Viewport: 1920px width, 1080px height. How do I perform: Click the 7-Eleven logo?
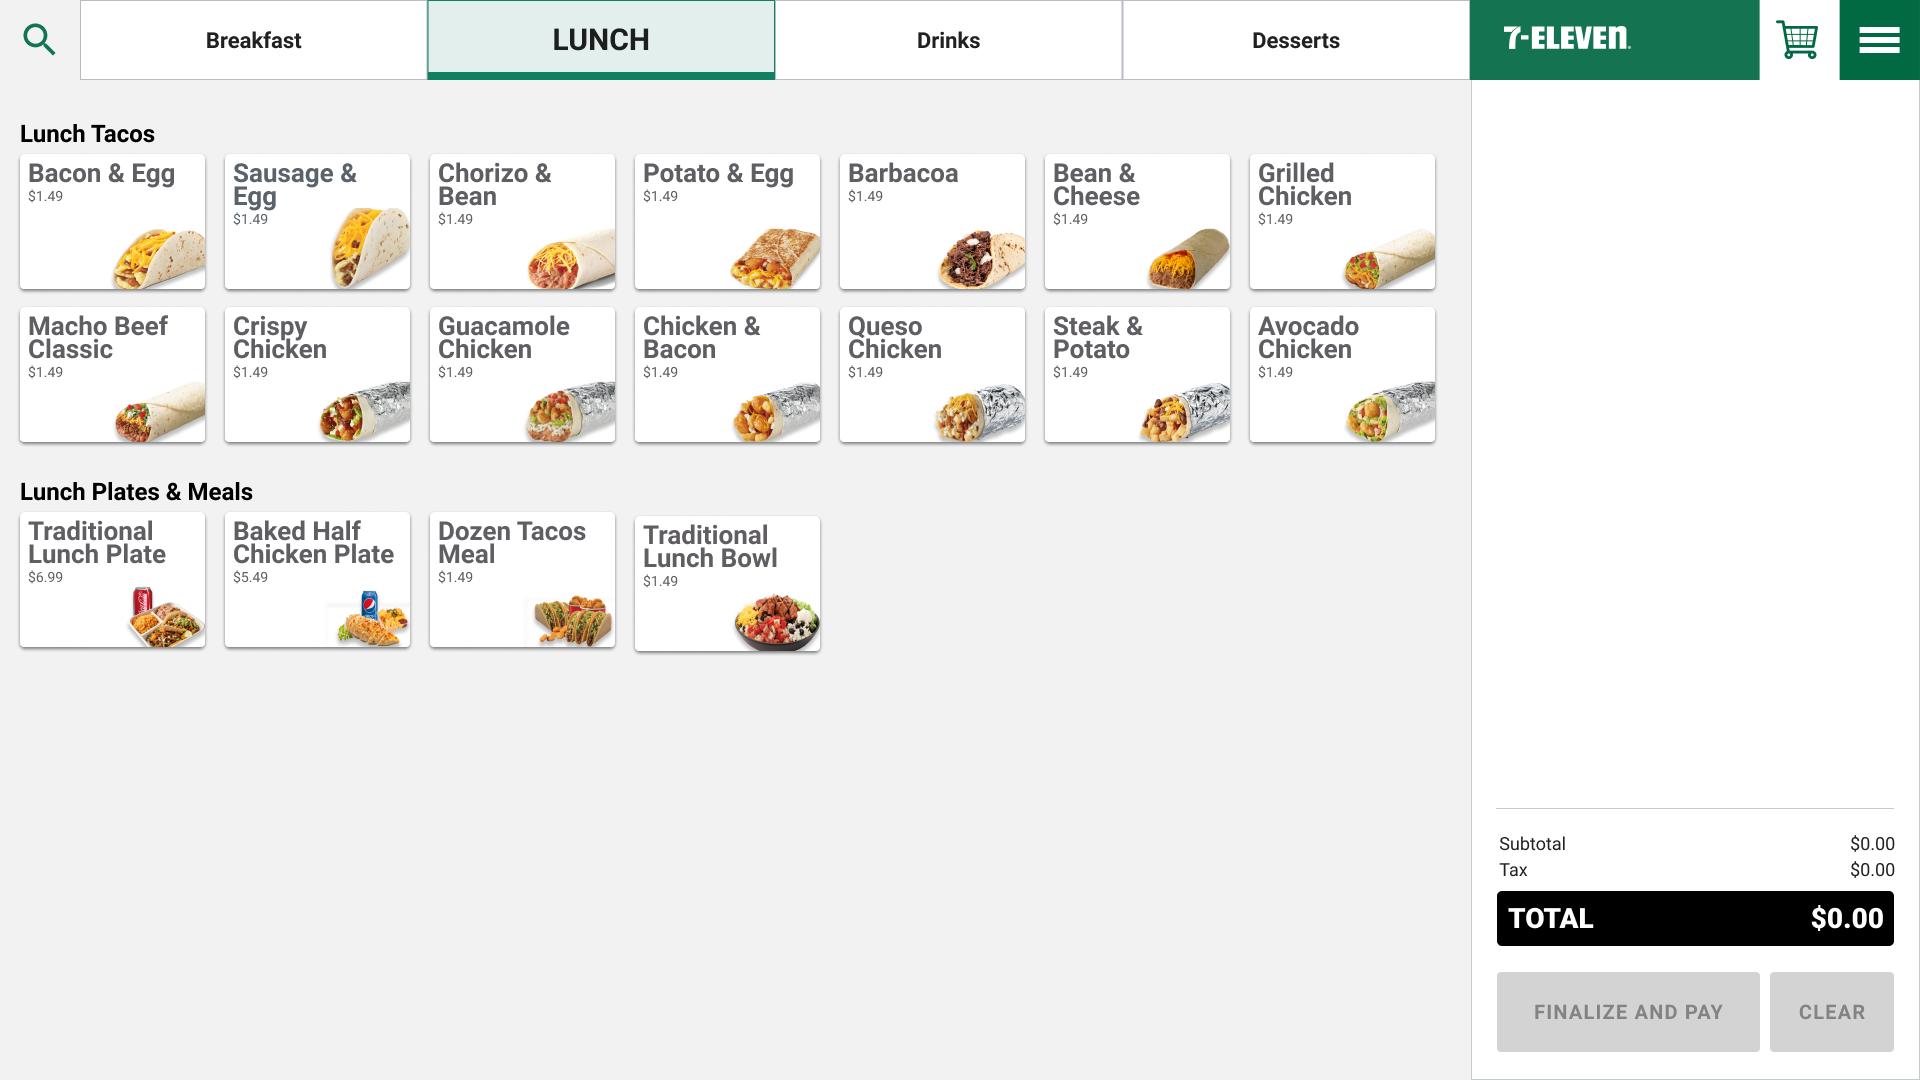(1567, 39)
